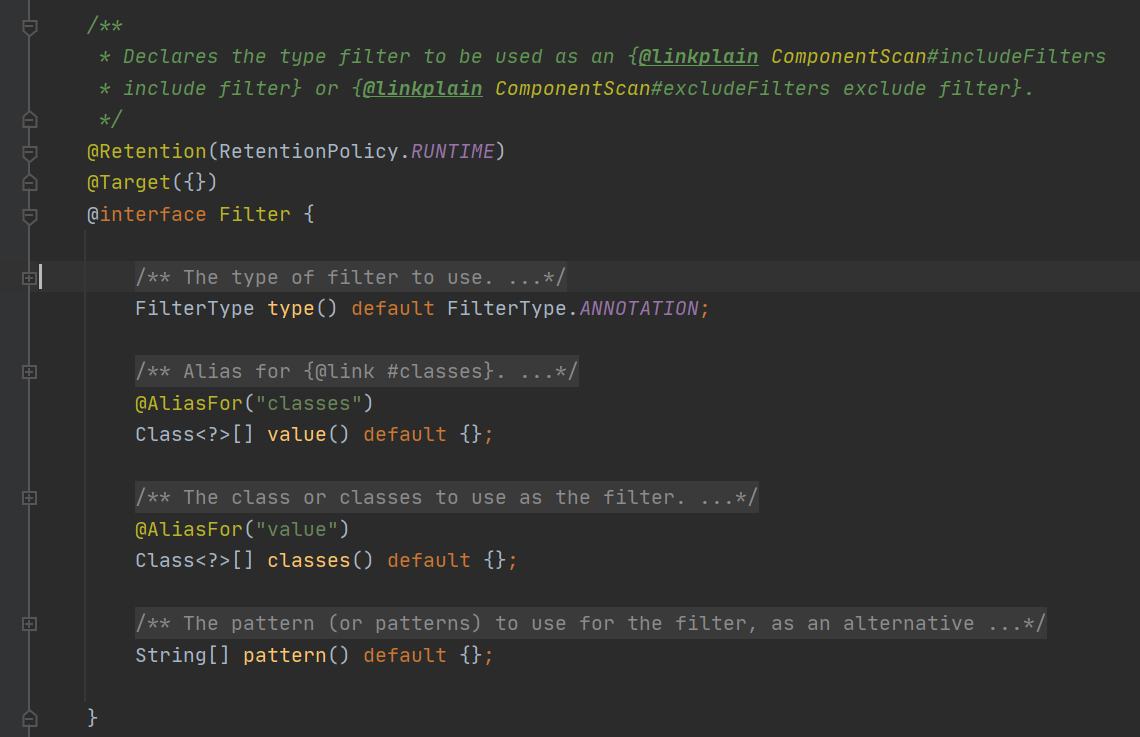Screen dimensions: 1140x737
Task: Expand 'The type of filter to use' comment
Action: point(29,278)
